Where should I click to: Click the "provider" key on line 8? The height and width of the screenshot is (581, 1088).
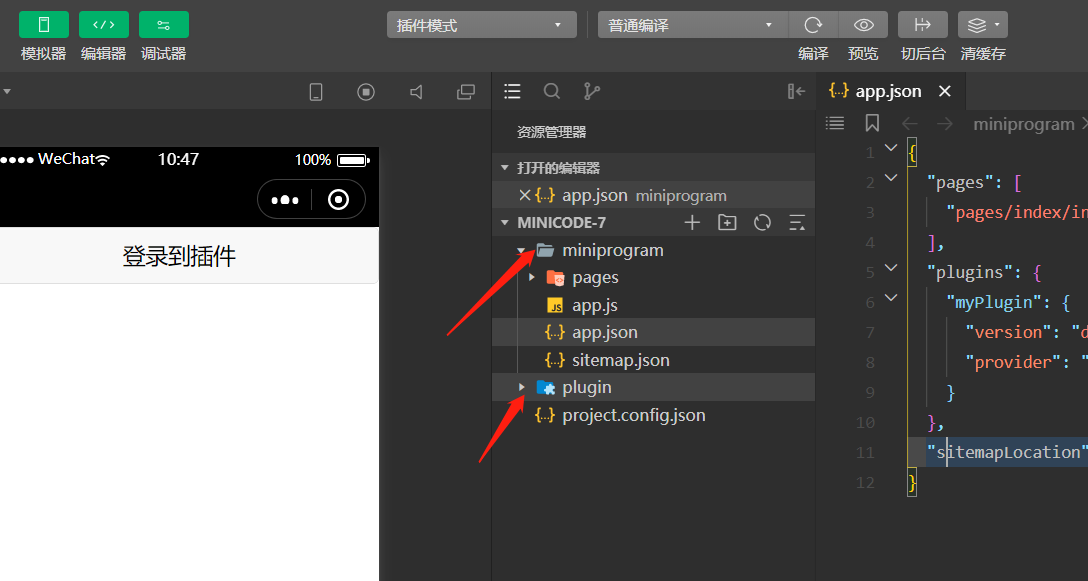click(x=1014, y=362)
